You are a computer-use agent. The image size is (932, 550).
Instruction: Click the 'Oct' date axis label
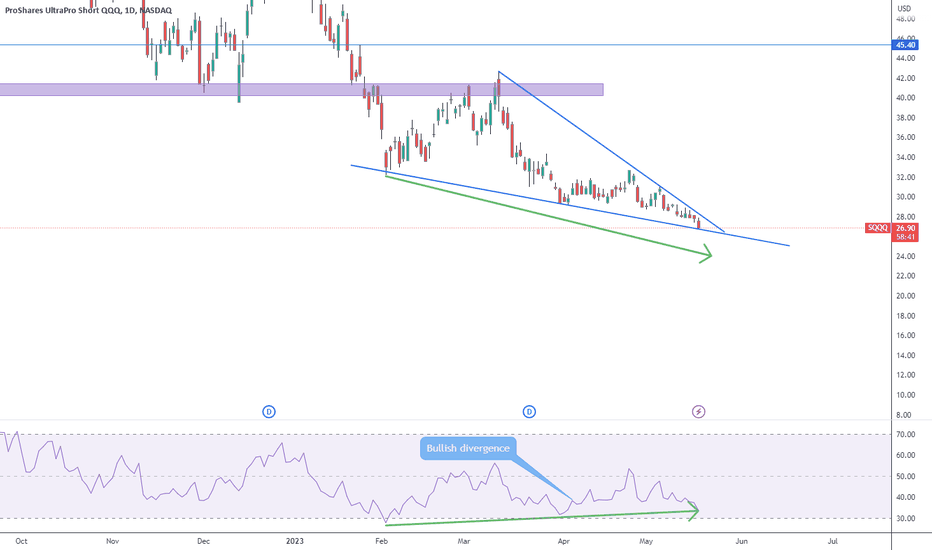point(21,541)
